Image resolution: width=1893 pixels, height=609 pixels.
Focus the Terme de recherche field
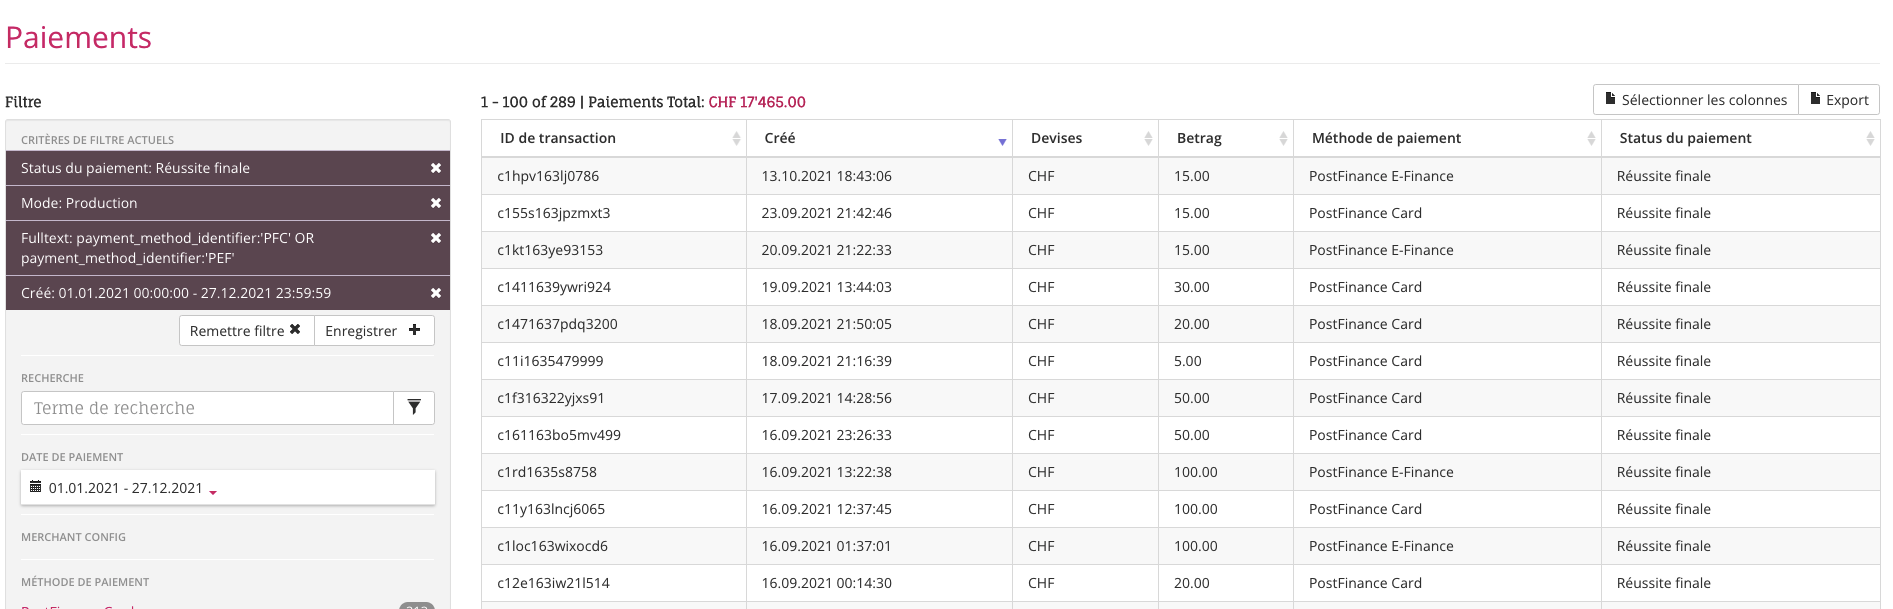[x=207, y=407]
